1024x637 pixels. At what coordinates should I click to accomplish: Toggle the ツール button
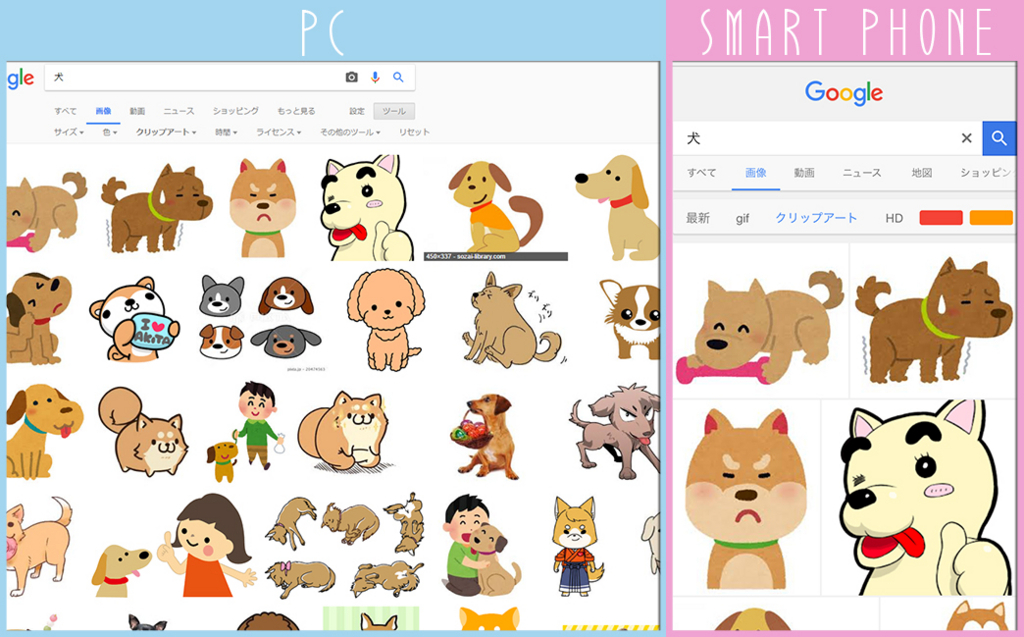394,111
